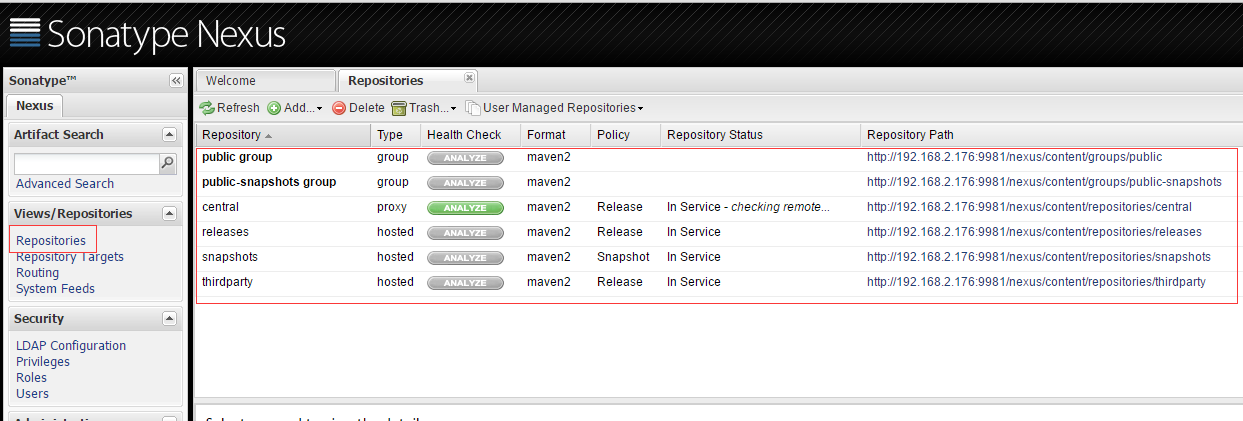The image size is (1243, 421).
Task: Click ANALYZE for public group row
Action: click(x=465, y=157)
